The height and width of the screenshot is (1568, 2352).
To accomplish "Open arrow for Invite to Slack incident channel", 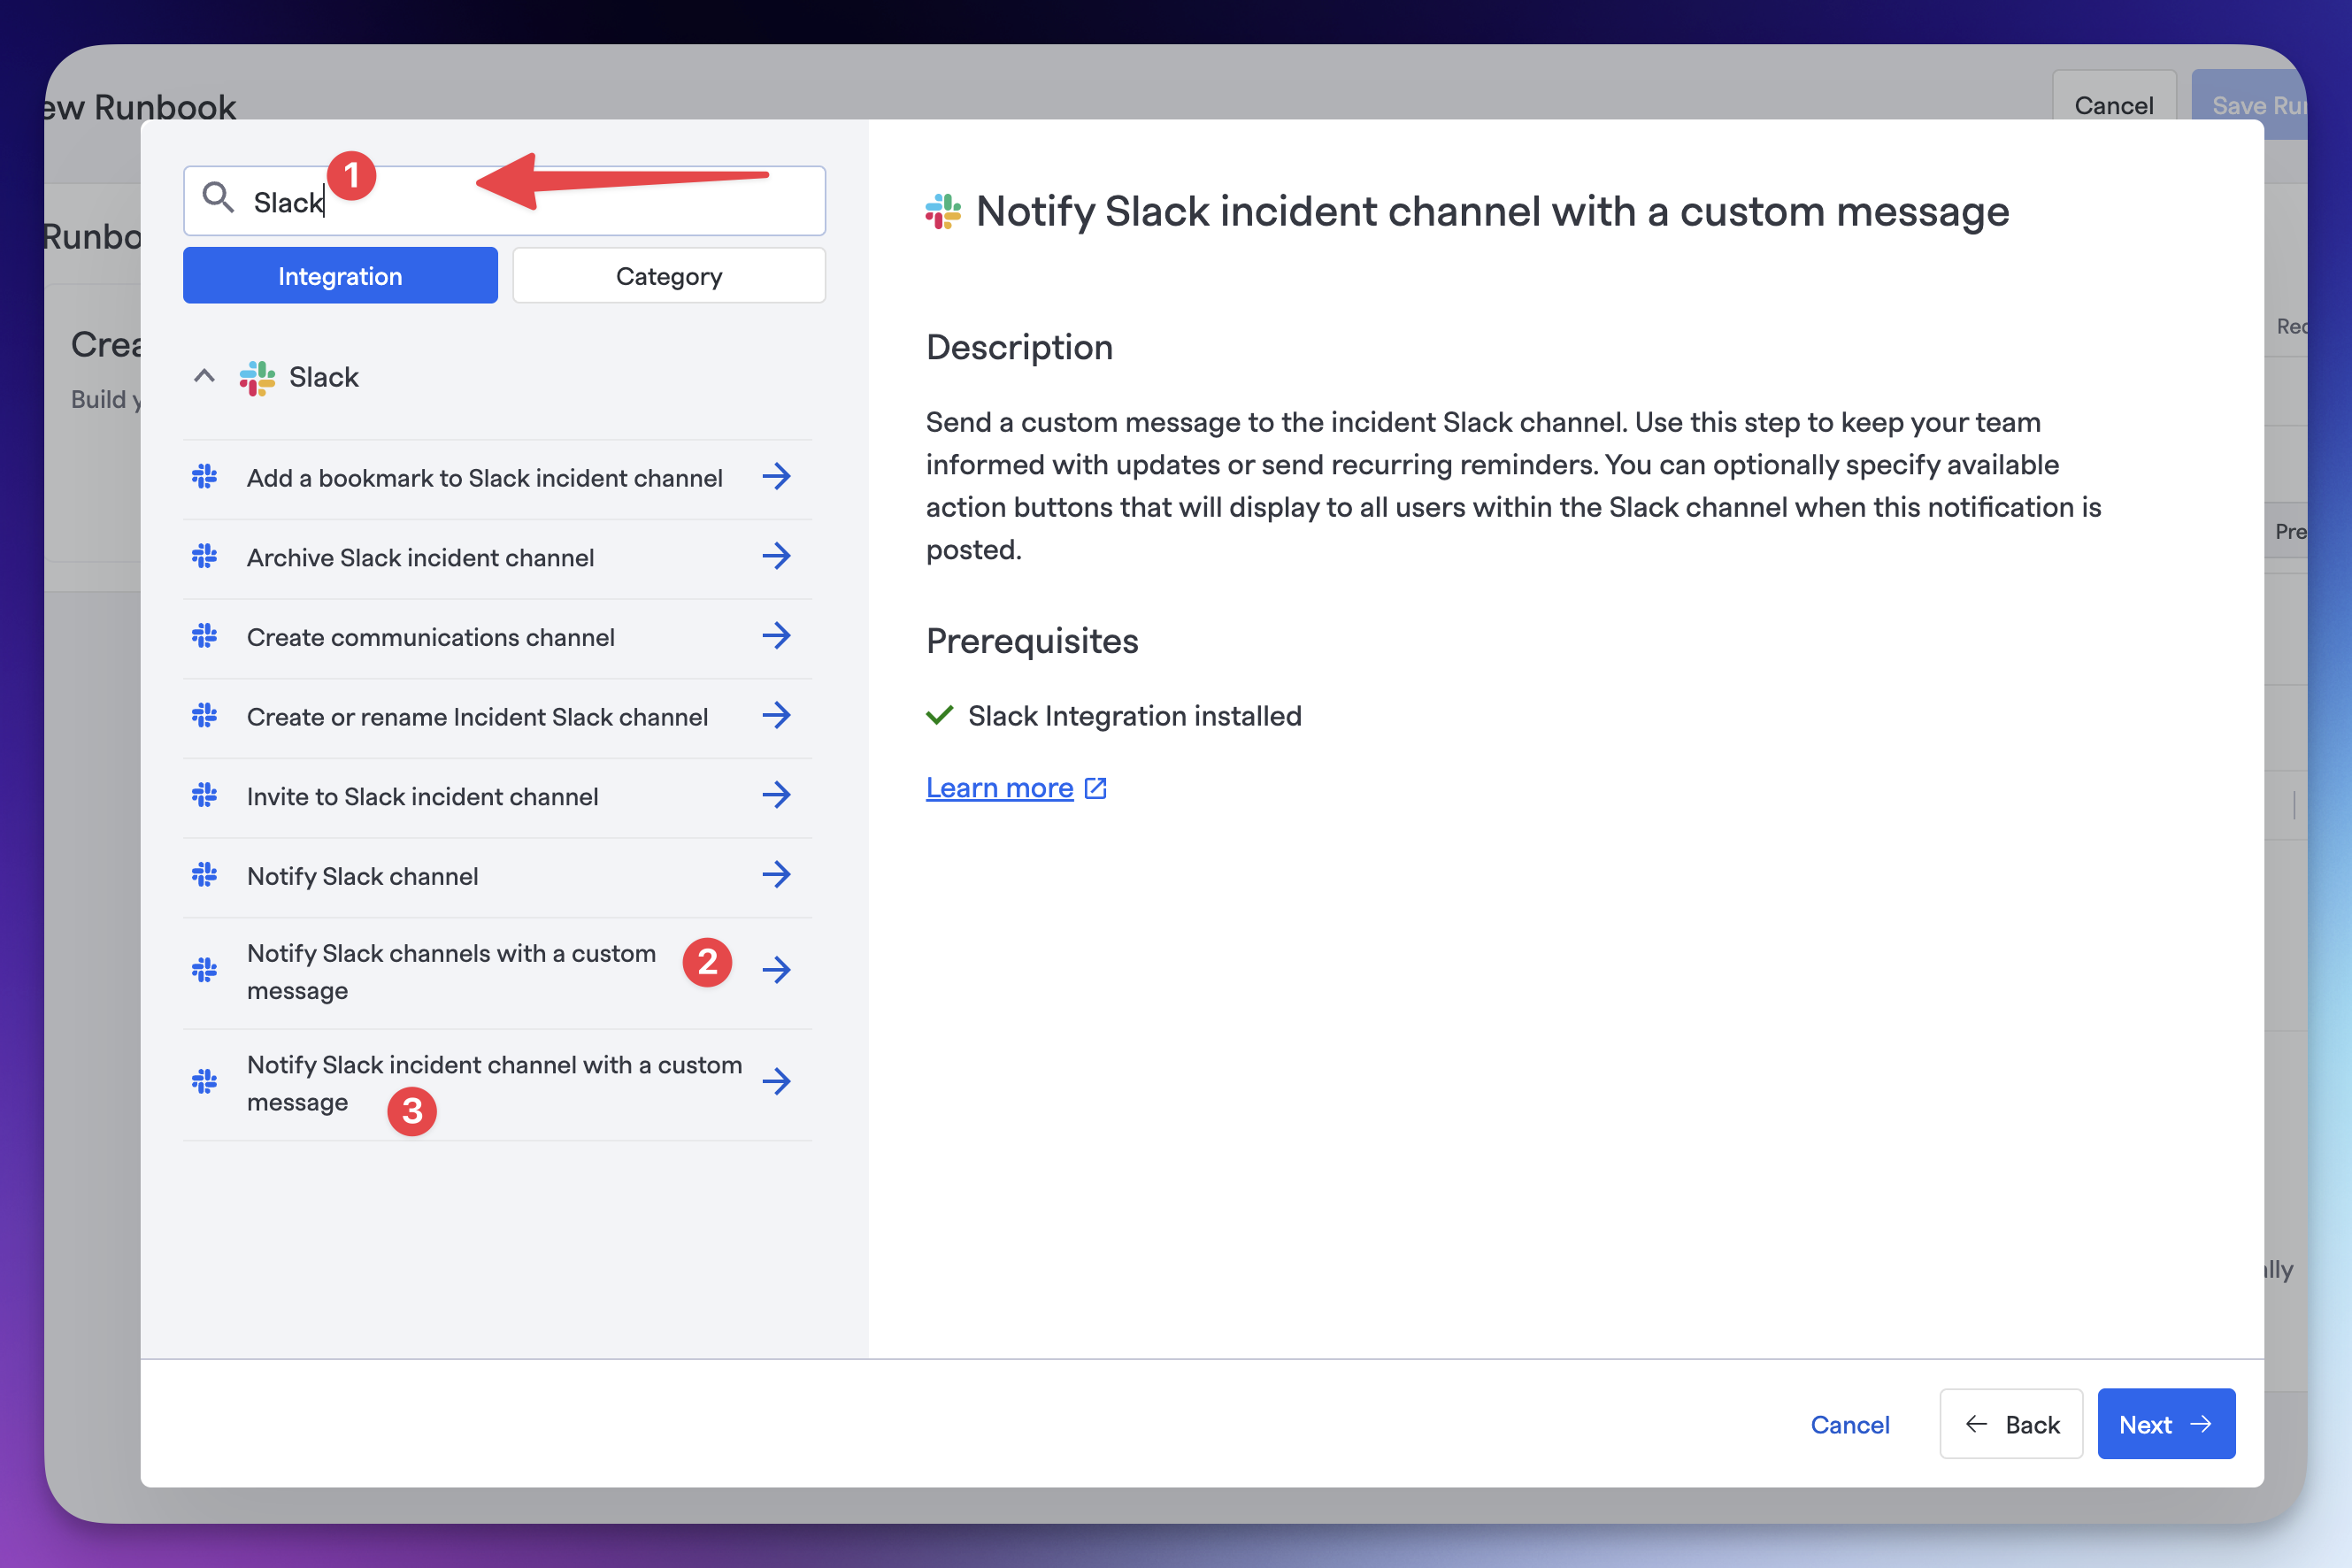I will (776, 795).
